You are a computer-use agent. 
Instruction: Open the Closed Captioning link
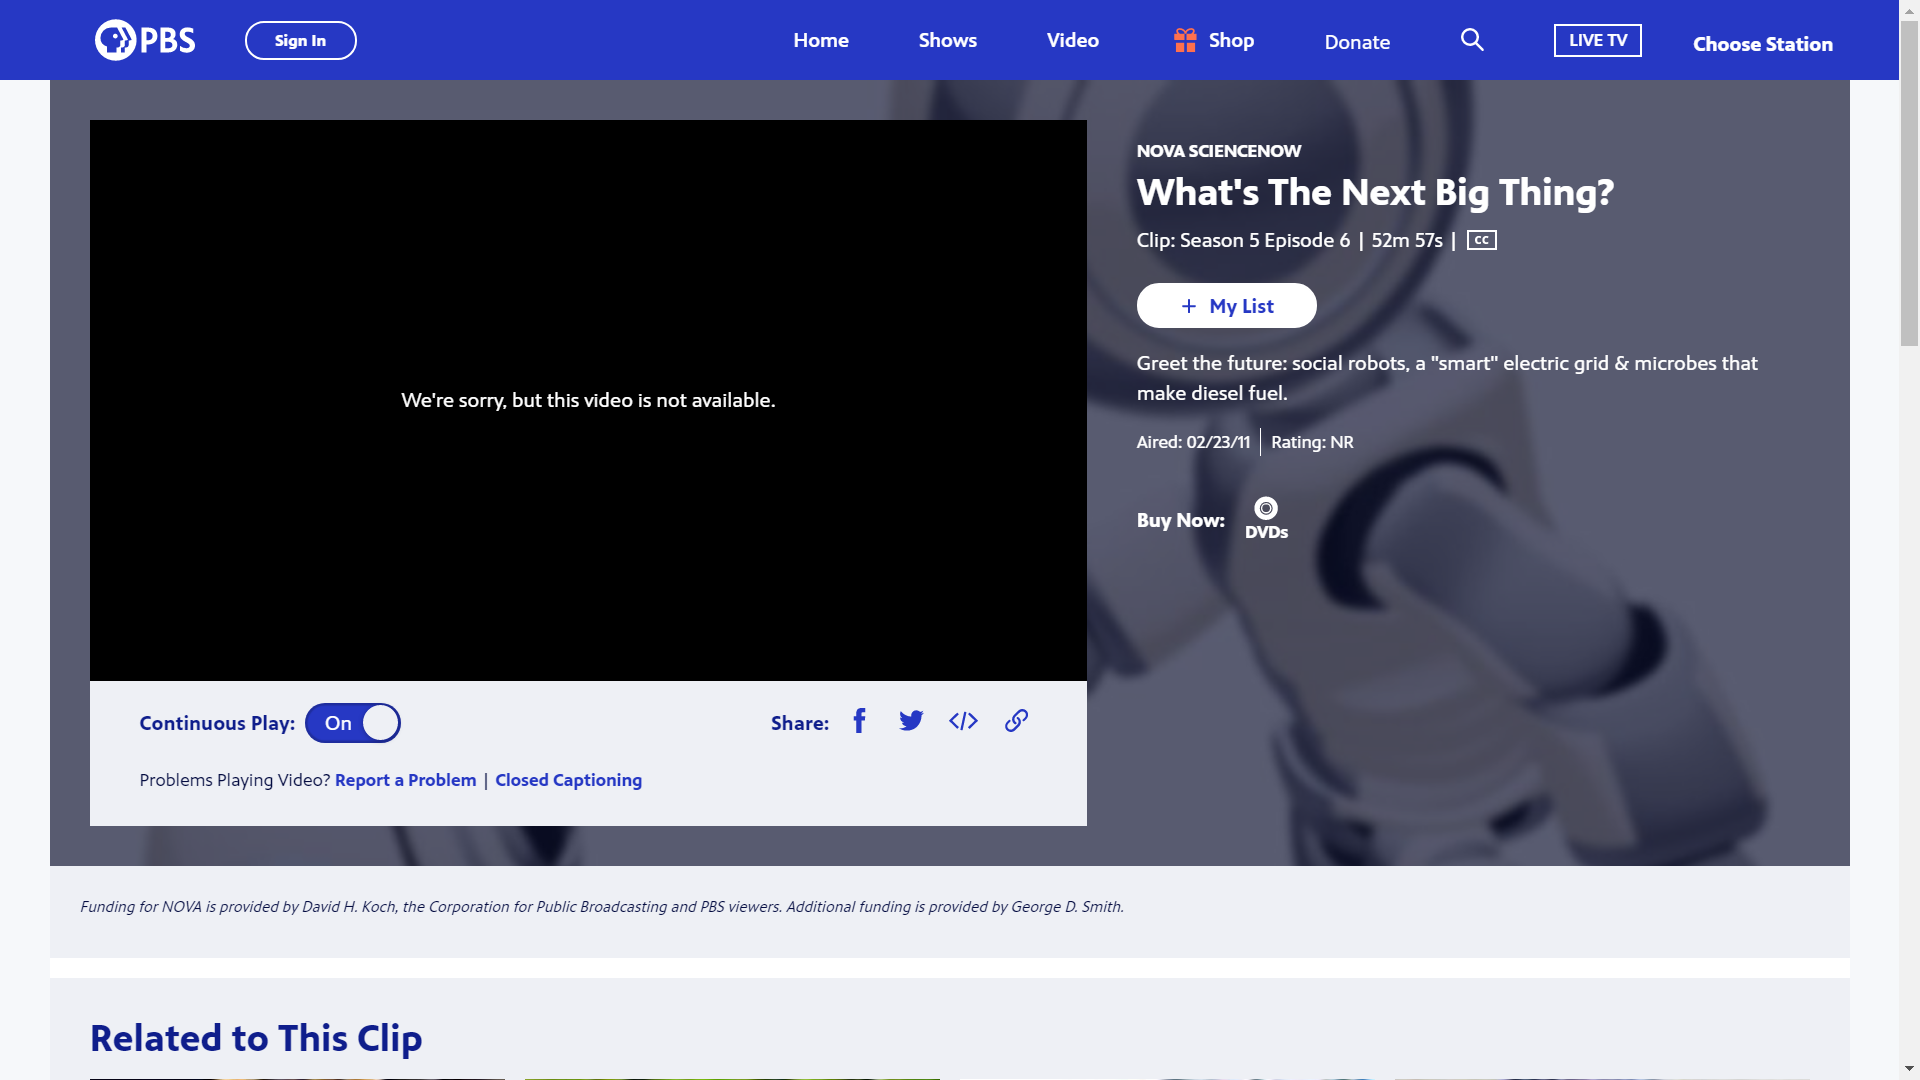point(569,780)
